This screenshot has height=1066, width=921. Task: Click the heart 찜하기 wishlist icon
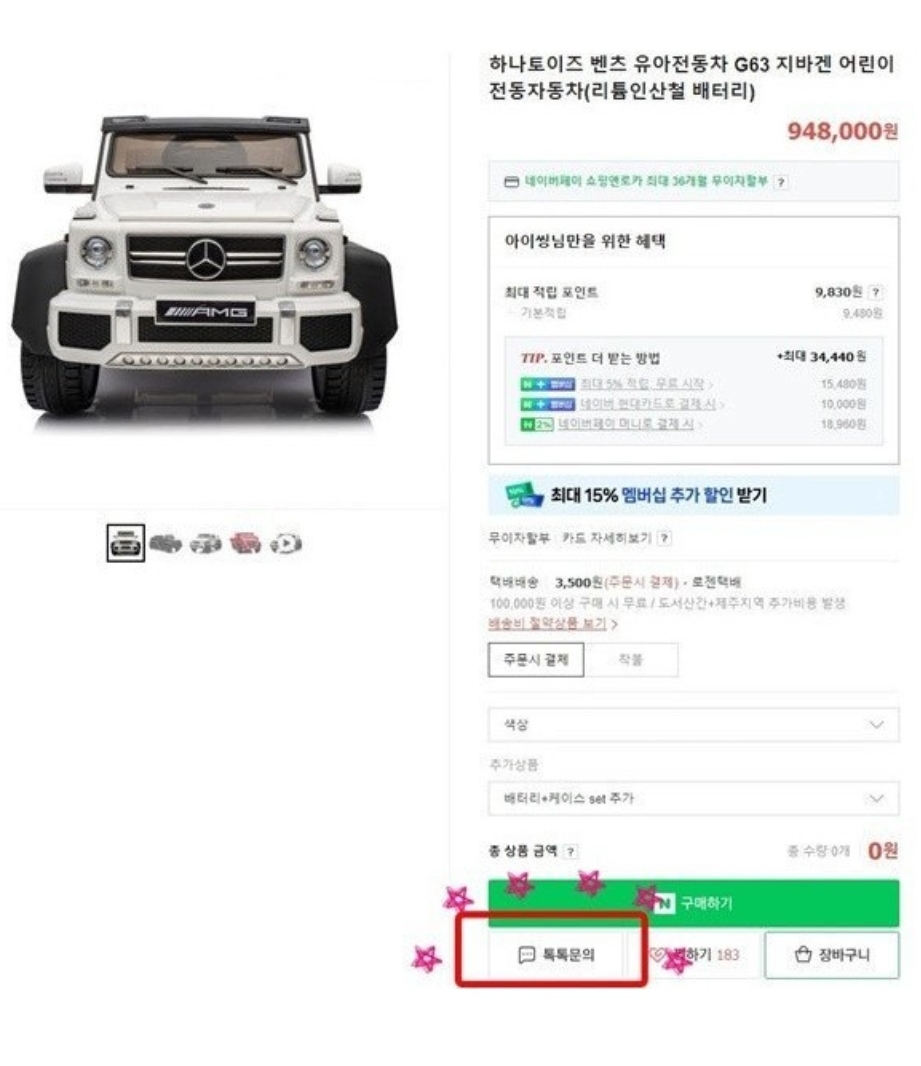click(x=657, y=955)
